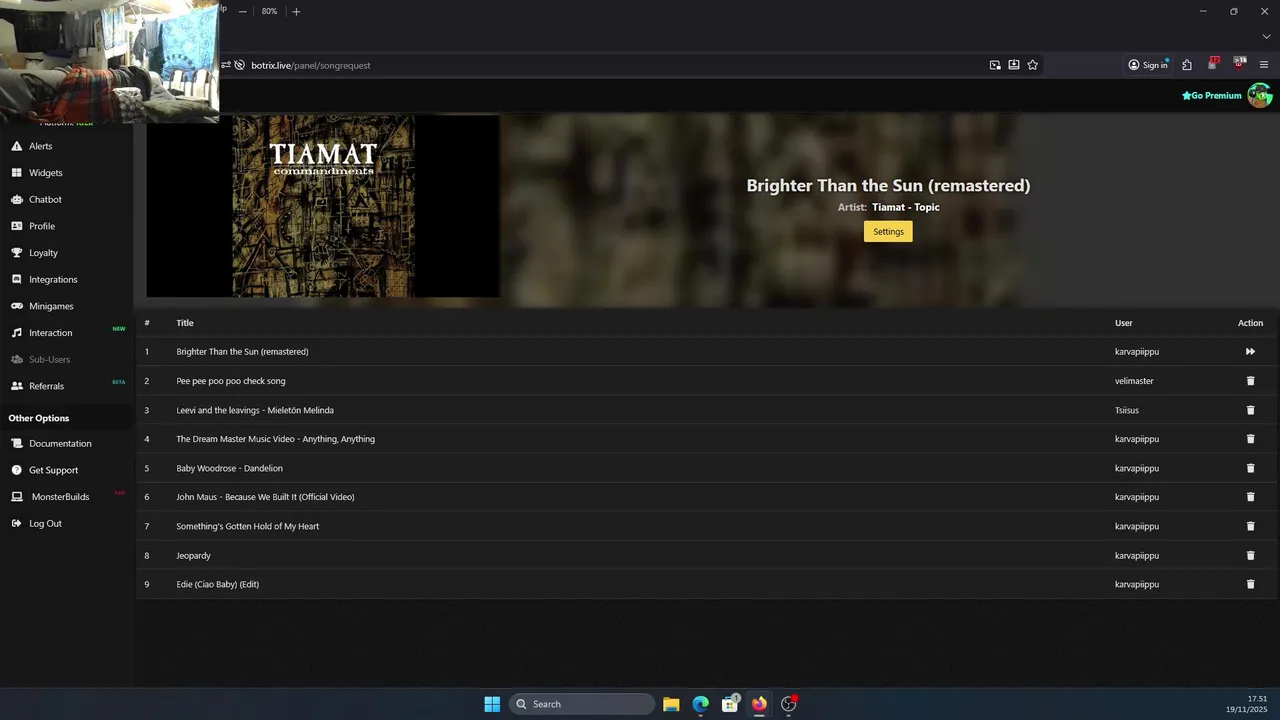Click the Tiamat - Topic artist name

pyautogui.click(x=906, y=207)
